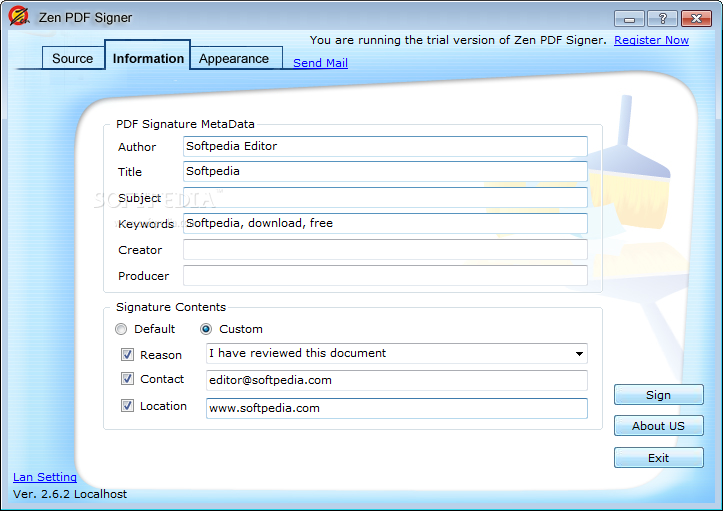This screenshot has width=723, height=511.
Task: Click into the Author field
Action: (x=385, y=146)
